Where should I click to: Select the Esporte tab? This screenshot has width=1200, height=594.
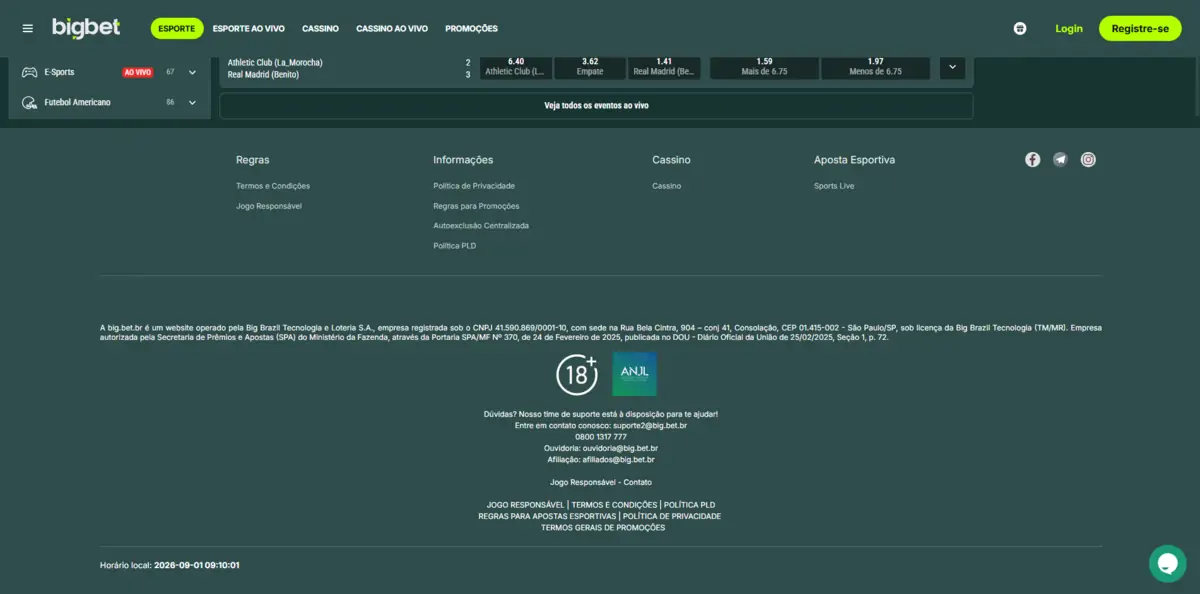(x=177, y=29)
